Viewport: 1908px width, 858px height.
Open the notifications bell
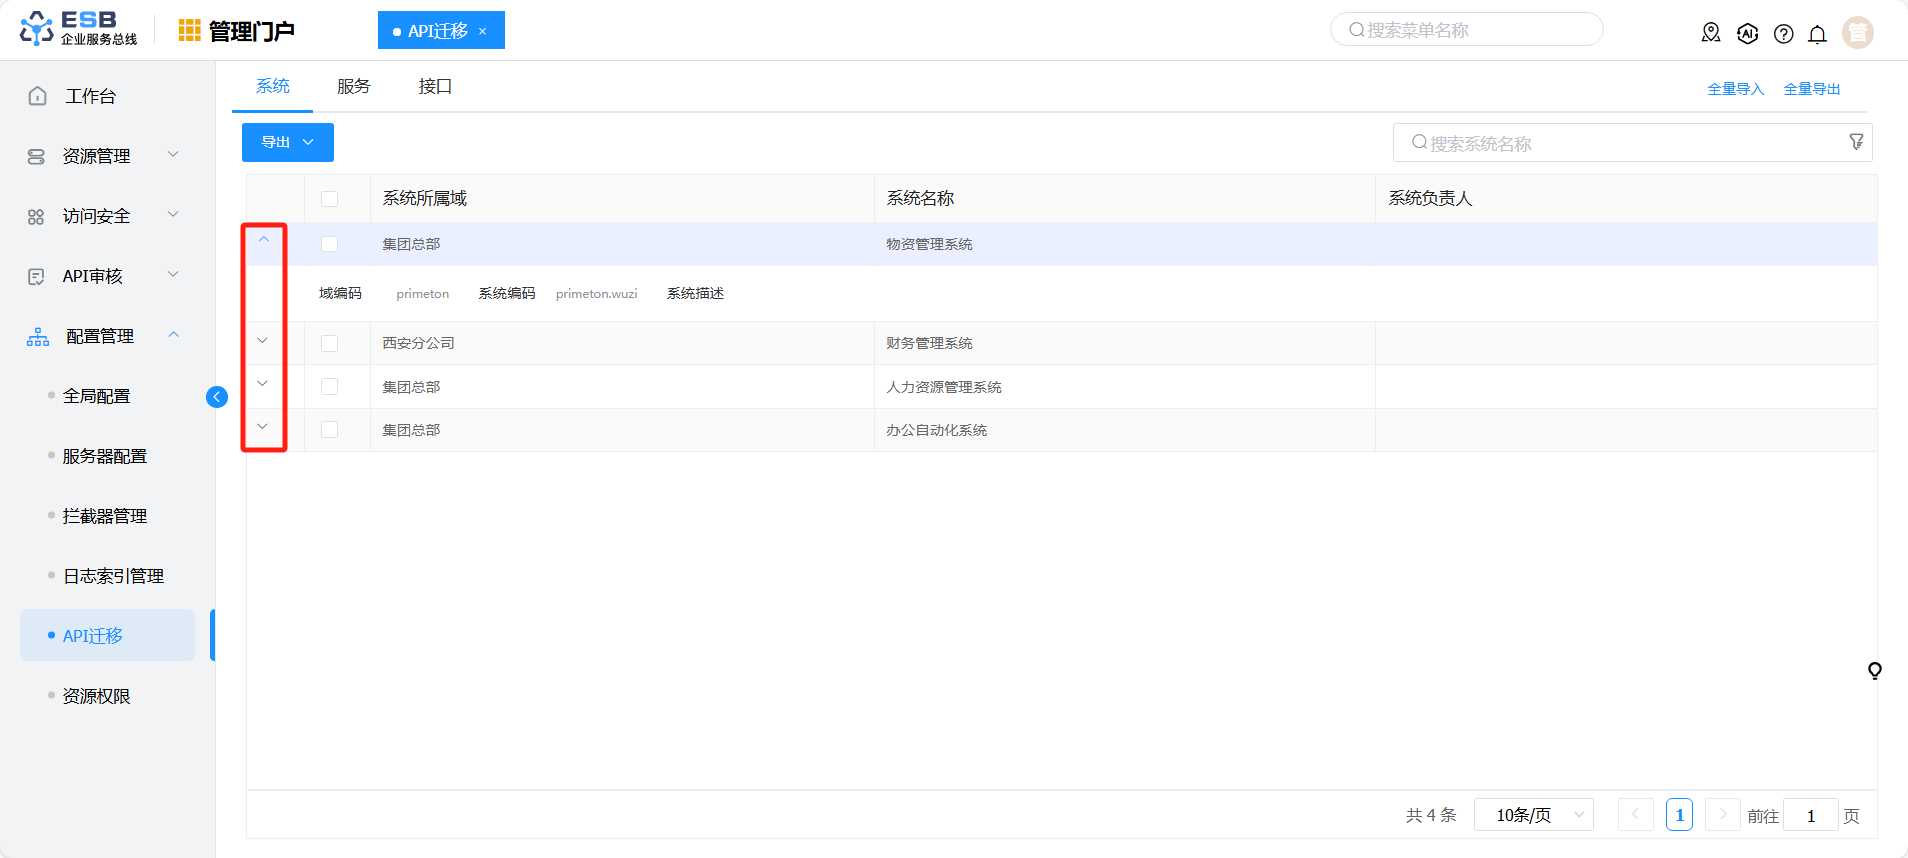1817,34
